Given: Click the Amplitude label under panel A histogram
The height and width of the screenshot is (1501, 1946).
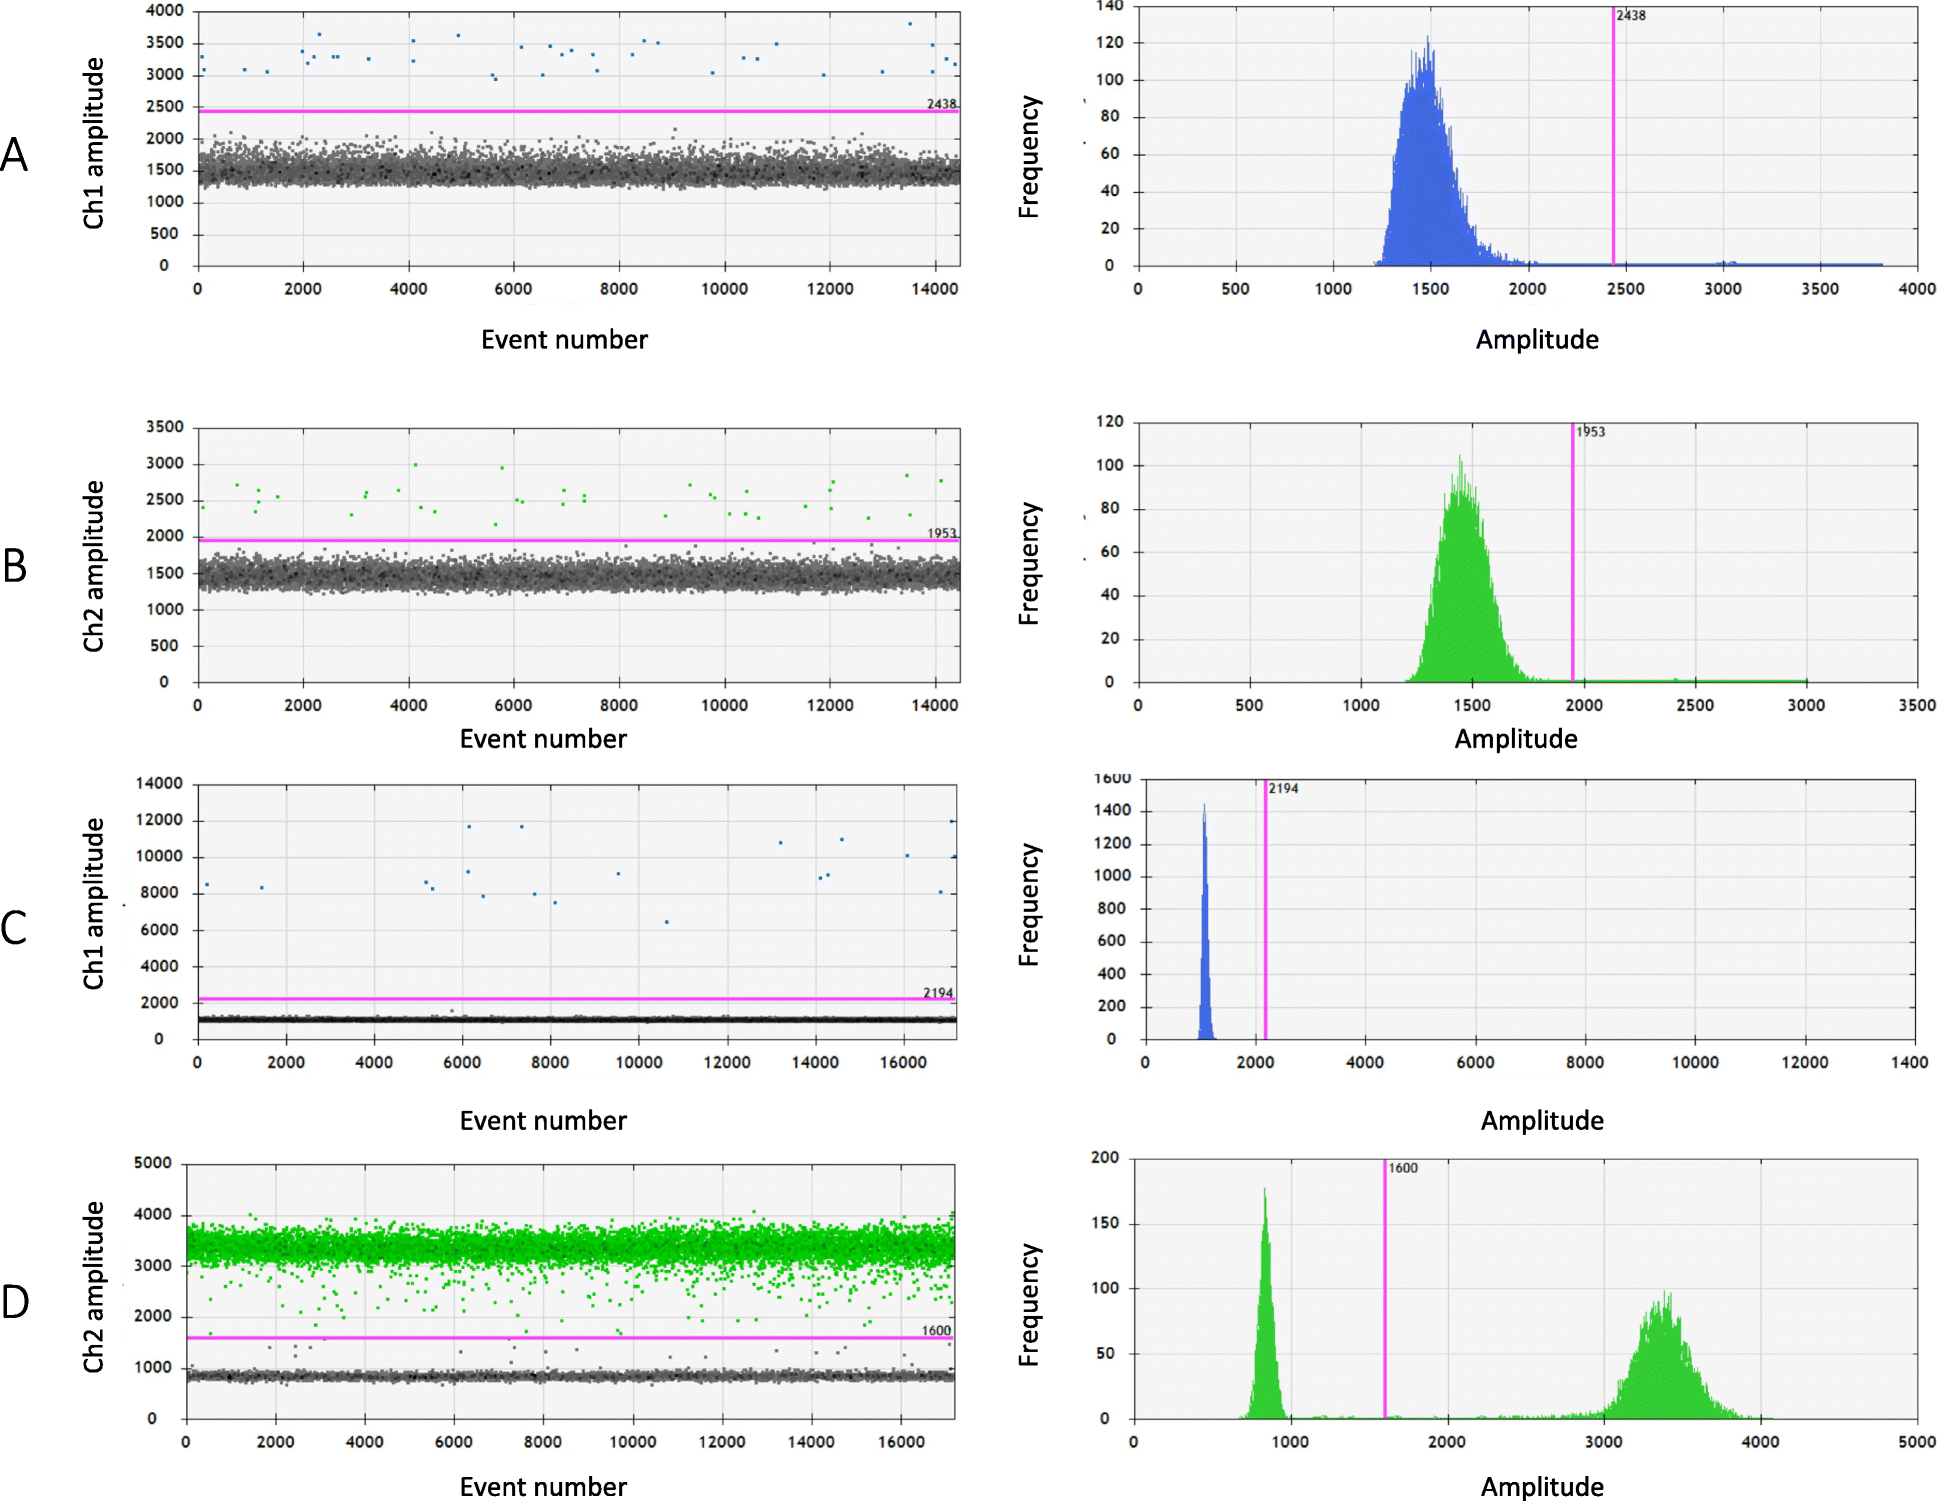Looking at the screenshot, I should [1537, 340].
